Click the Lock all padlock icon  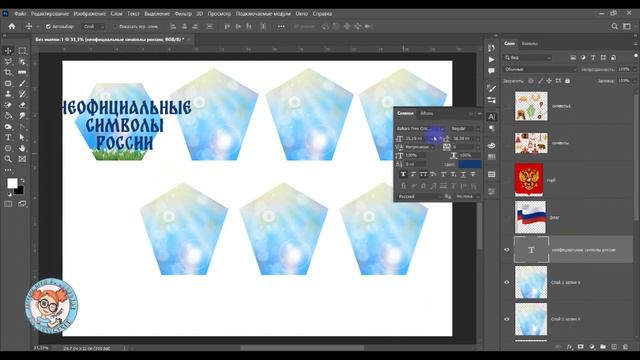tap(567, 81)
